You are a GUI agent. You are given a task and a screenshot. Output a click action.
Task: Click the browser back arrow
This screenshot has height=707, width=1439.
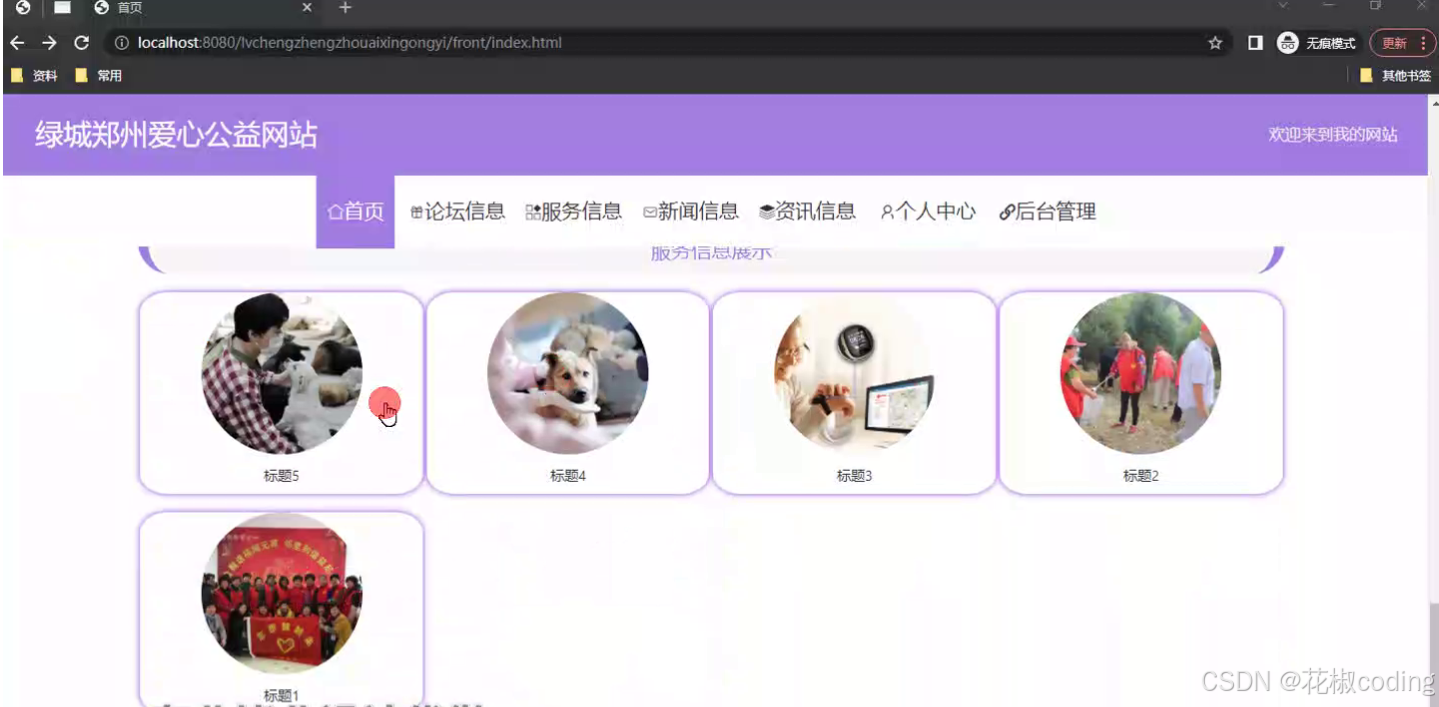tap(17, 43)
